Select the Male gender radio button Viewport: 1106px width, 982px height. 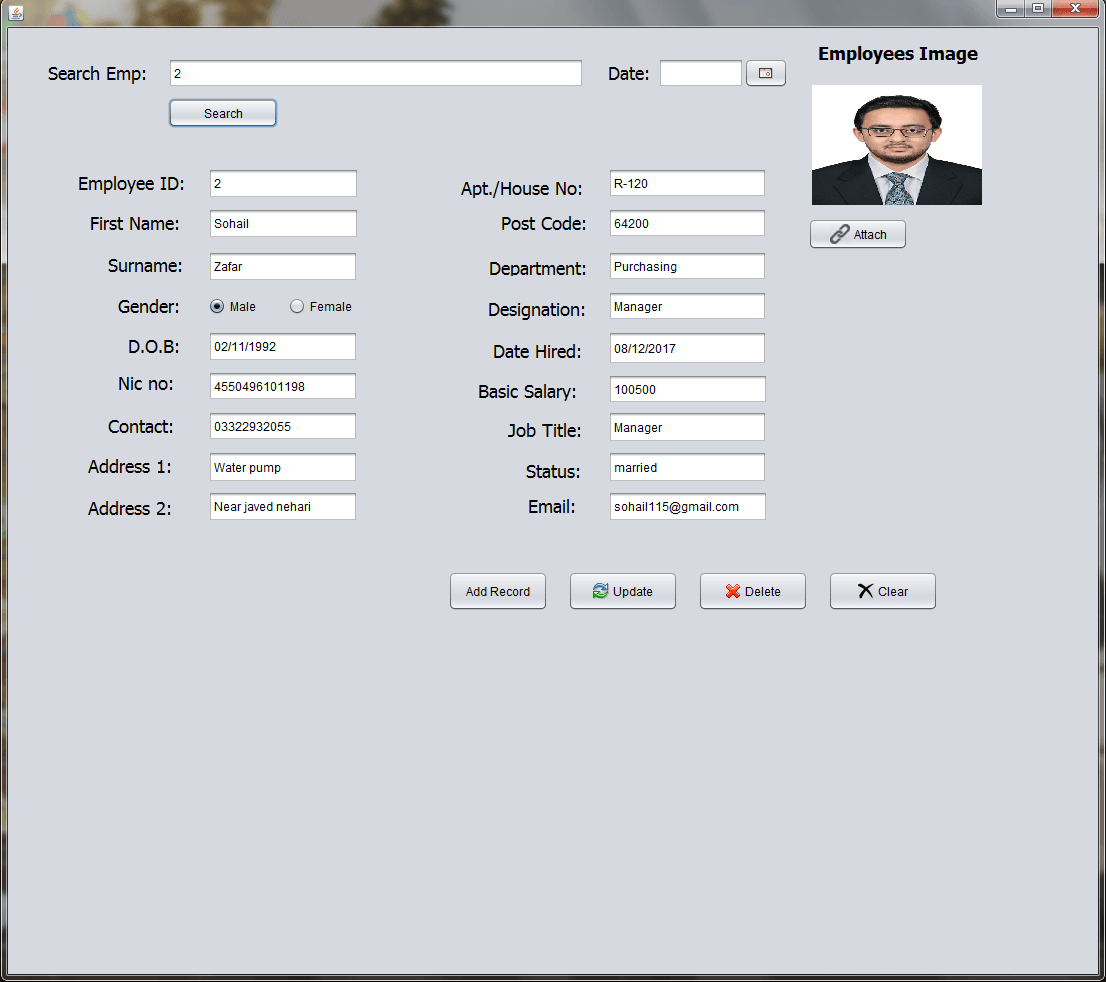[x=217, y=307]
